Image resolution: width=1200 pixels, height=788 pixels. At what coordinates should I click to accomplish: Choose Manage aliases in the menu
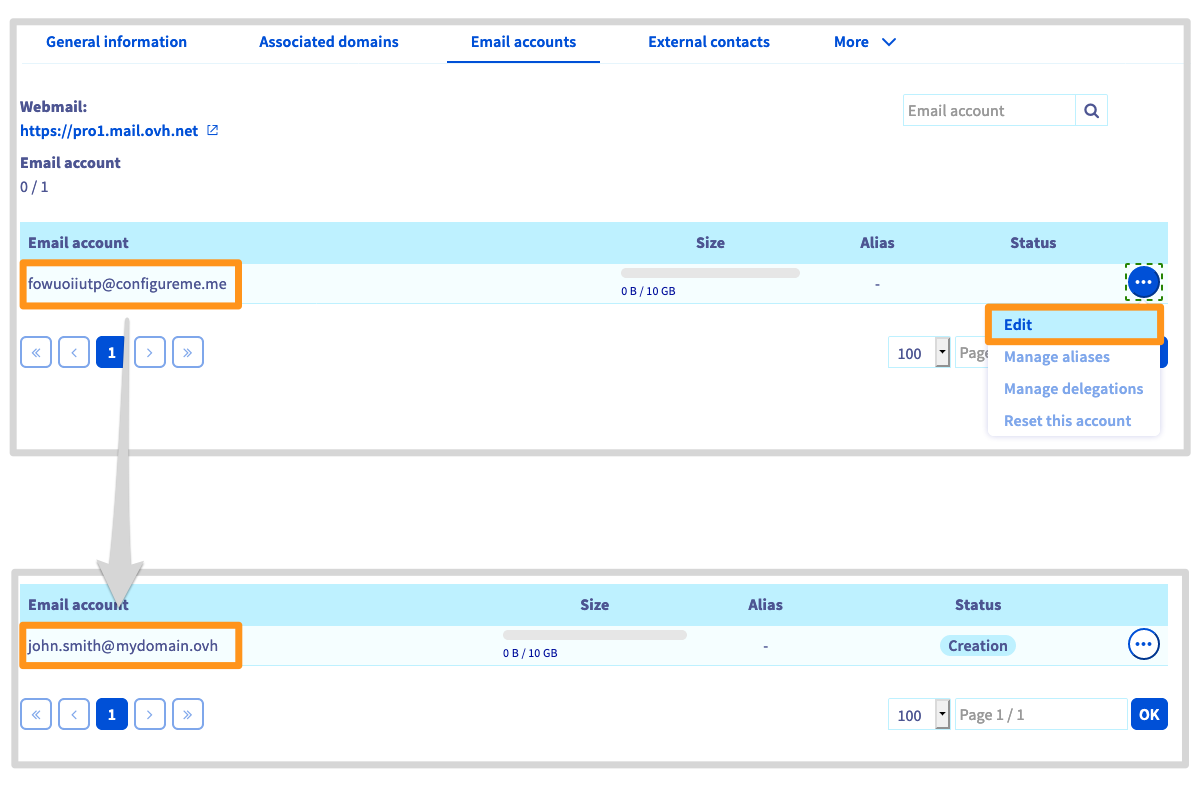point(1056,357)
